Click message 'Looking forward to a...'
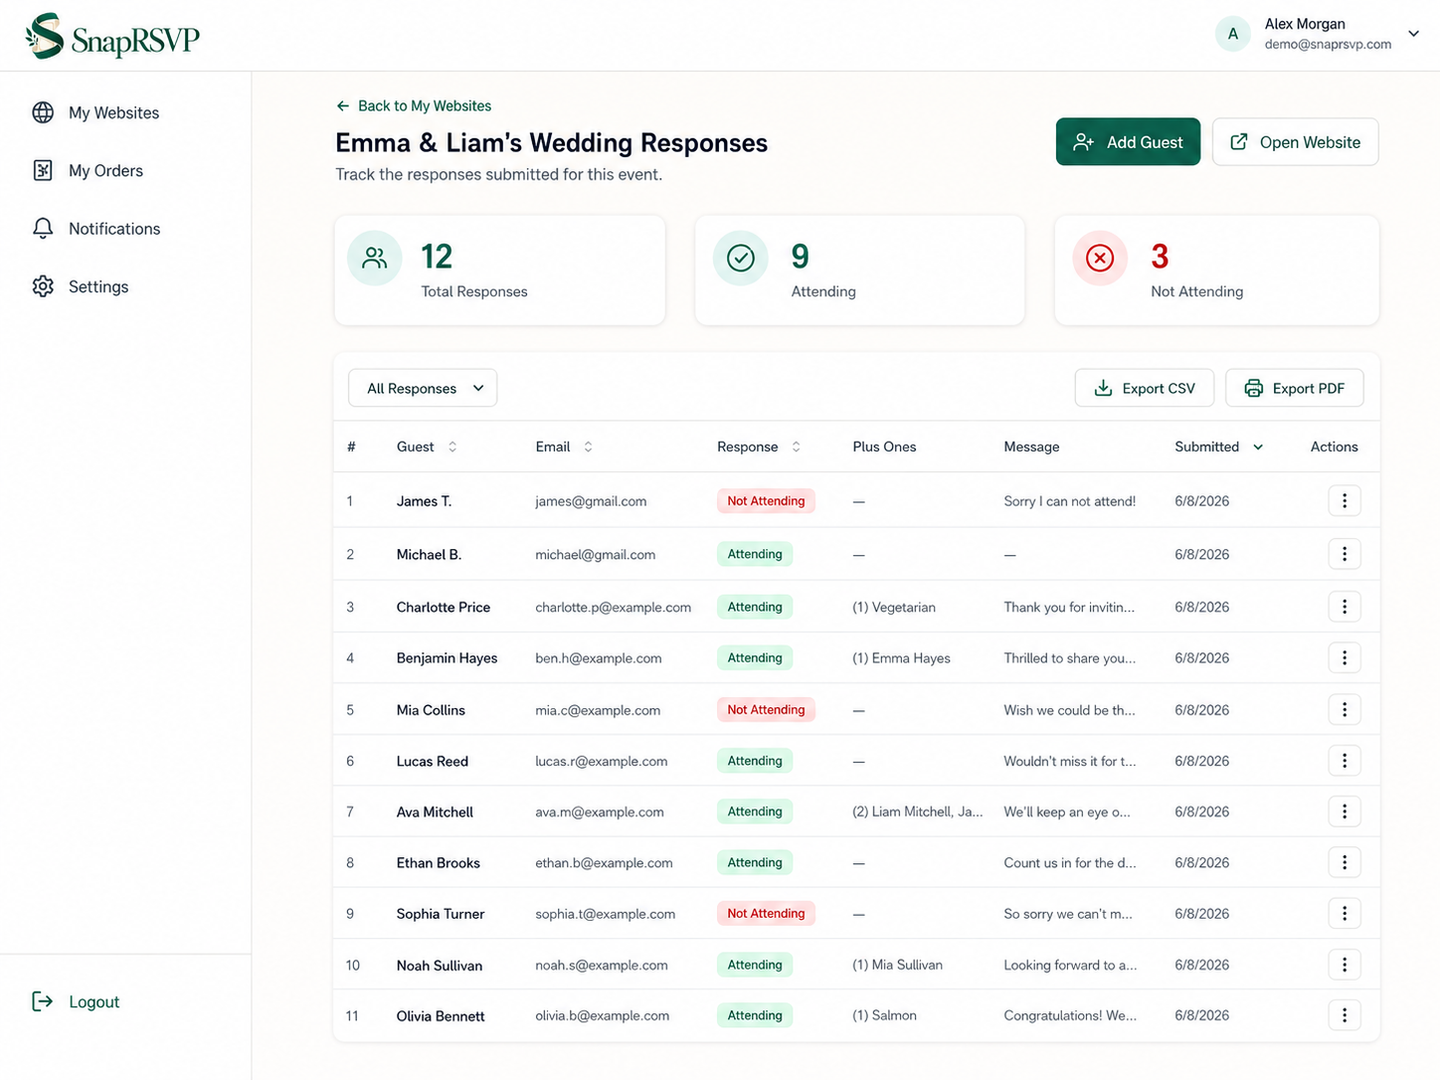Viewport: 1440px width, 1080px height. pyautogui.click(x=1070, y=965)
